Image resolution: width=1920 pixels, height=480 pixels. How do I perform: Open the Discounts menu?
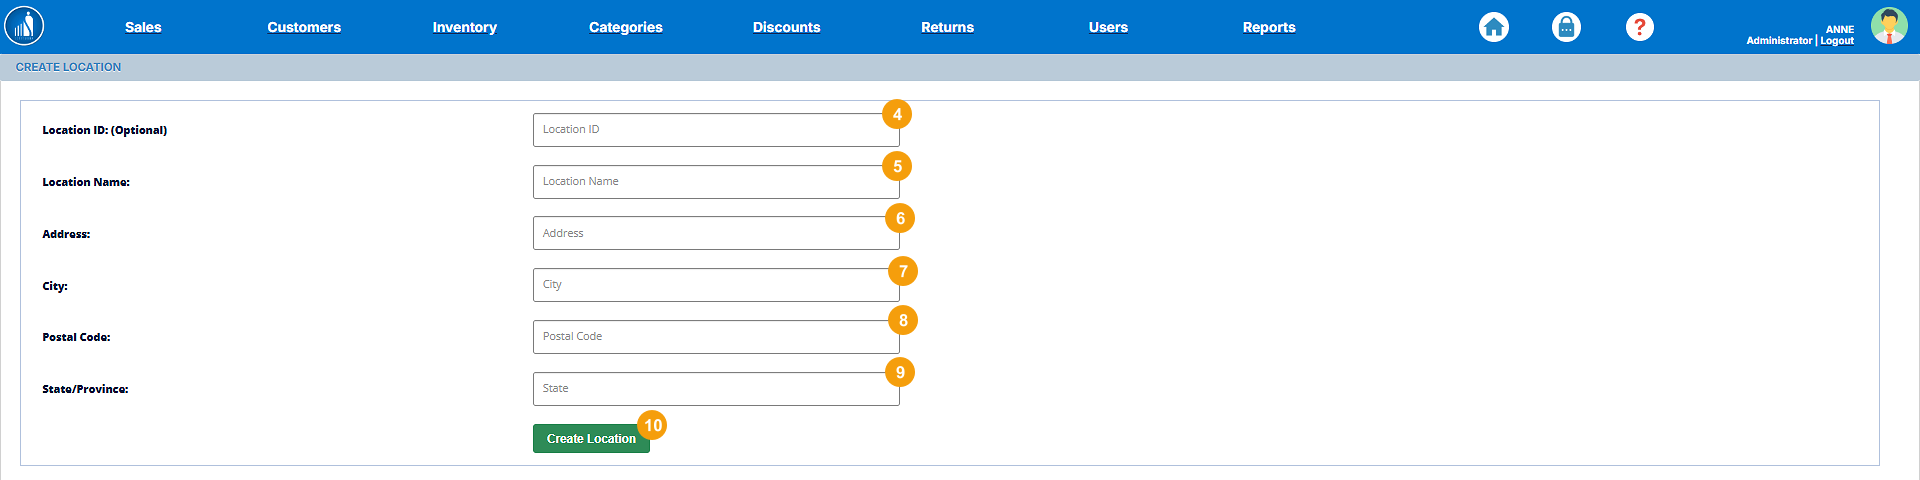786,27
